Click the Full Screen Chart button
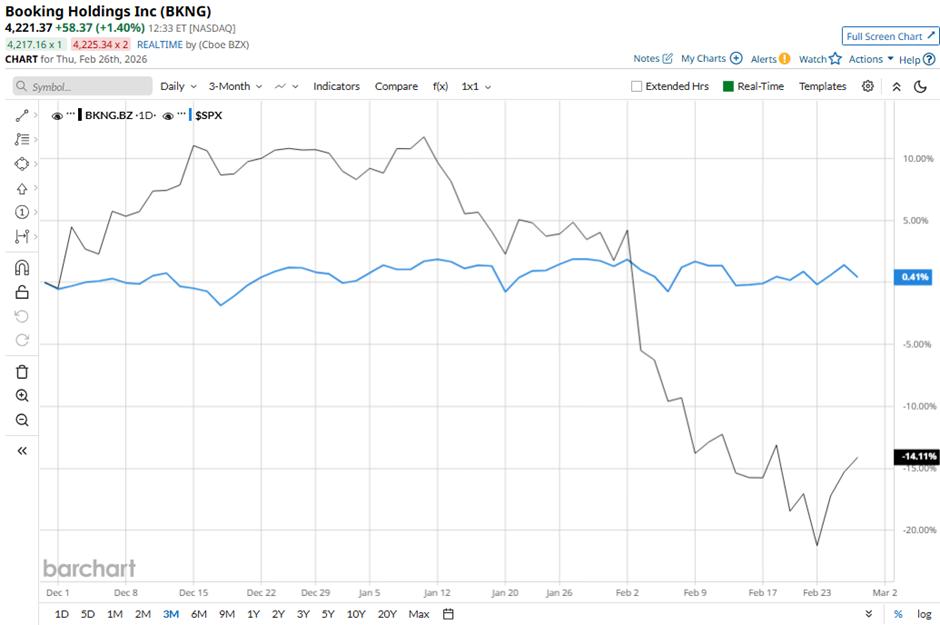Image resolution: width=940 pixels, height=625 pixels. tap(890, 36)
